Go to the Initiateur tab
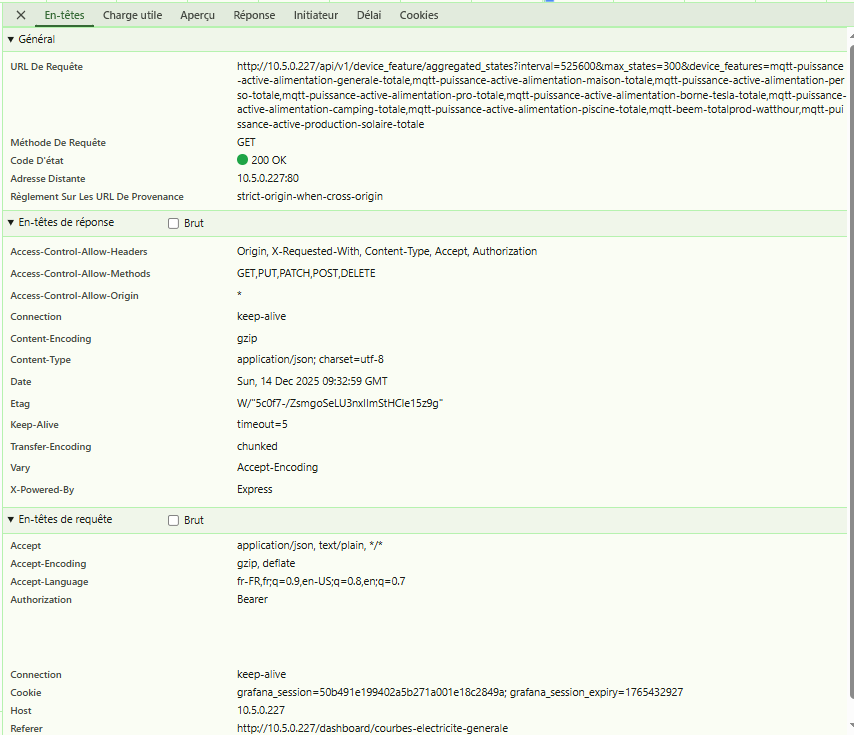 click(315, 15)
